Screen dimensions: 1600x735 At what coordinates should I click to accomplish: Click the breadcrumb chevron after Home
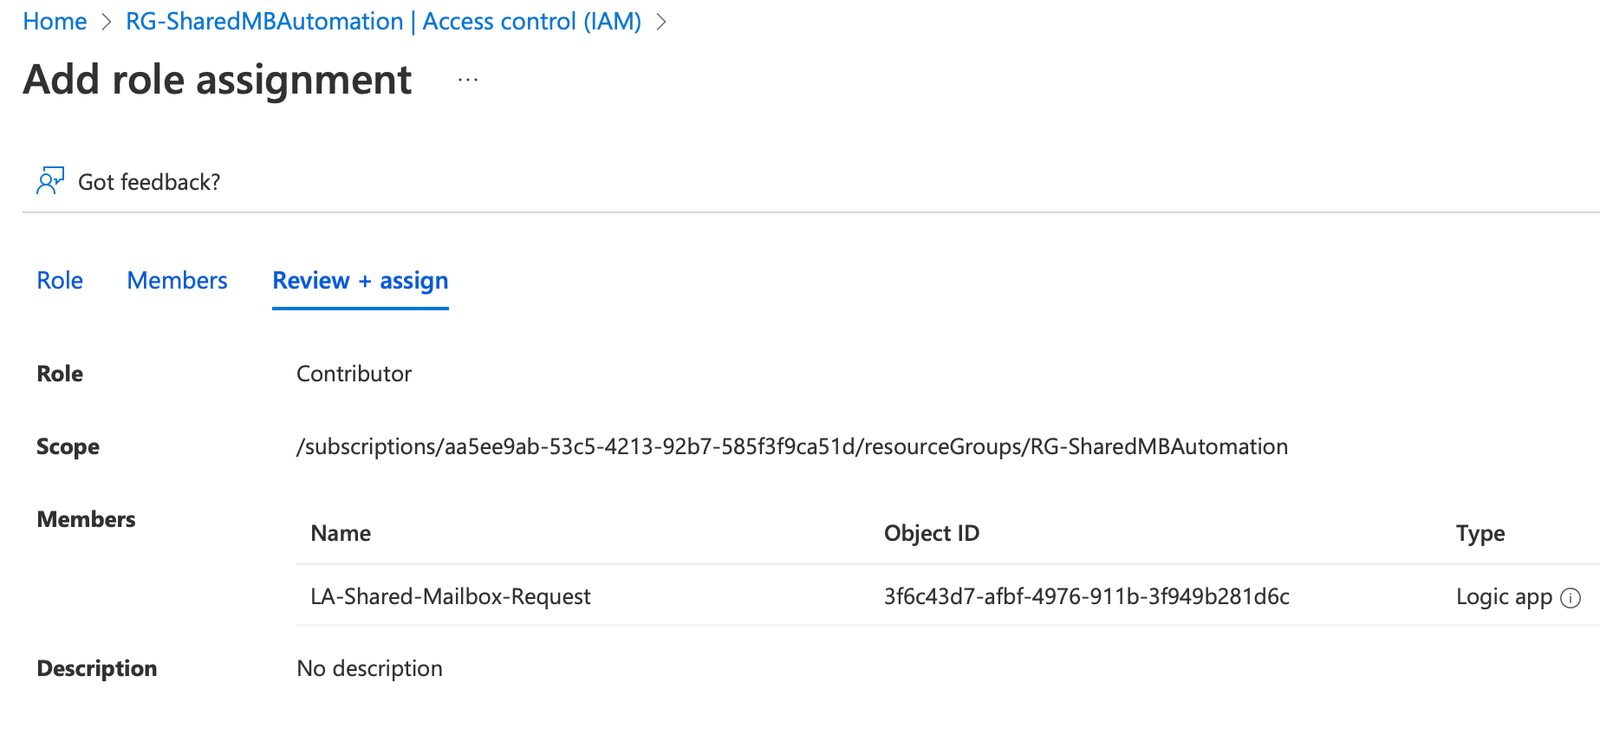(x=105, y=21)
